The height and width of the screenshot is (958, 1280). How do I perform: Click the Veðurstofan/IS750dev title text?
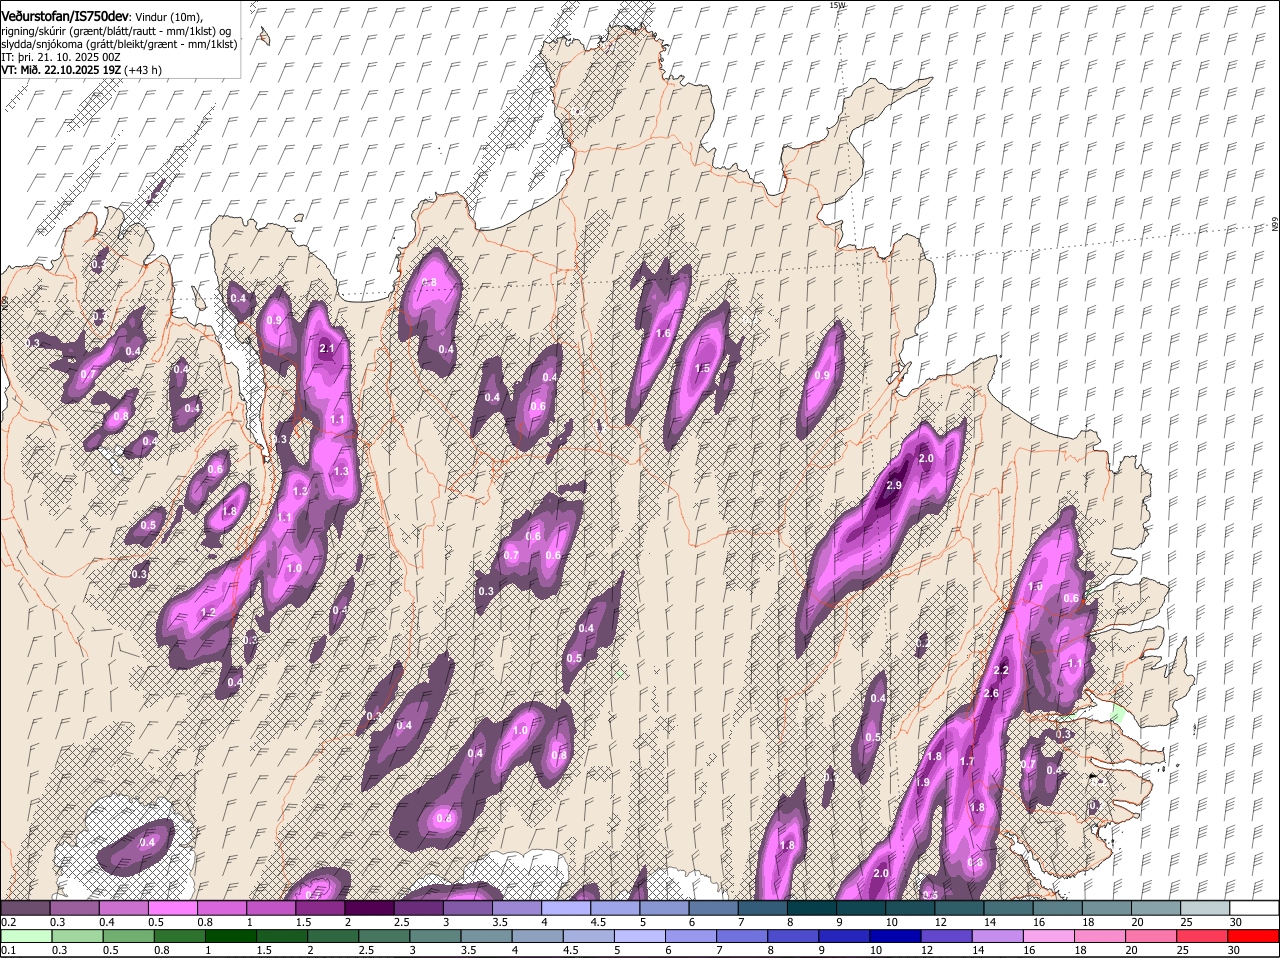click(65, 17)
